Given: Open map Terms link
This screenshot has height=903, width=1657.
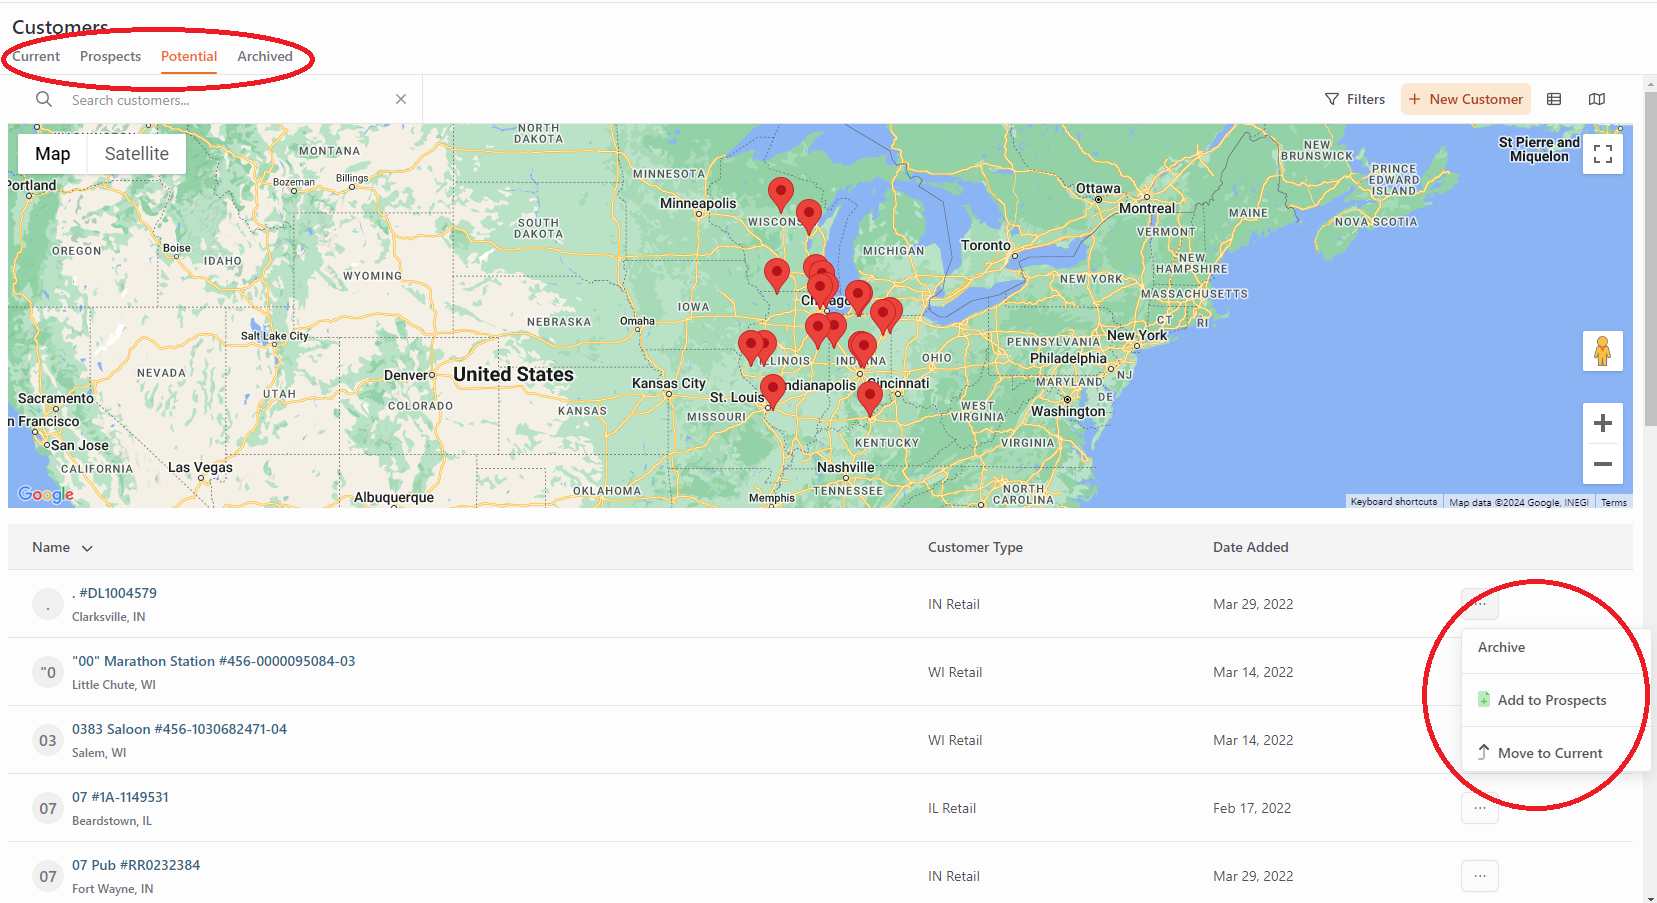Looking at the screenshot, I should tap(1614, 502).
